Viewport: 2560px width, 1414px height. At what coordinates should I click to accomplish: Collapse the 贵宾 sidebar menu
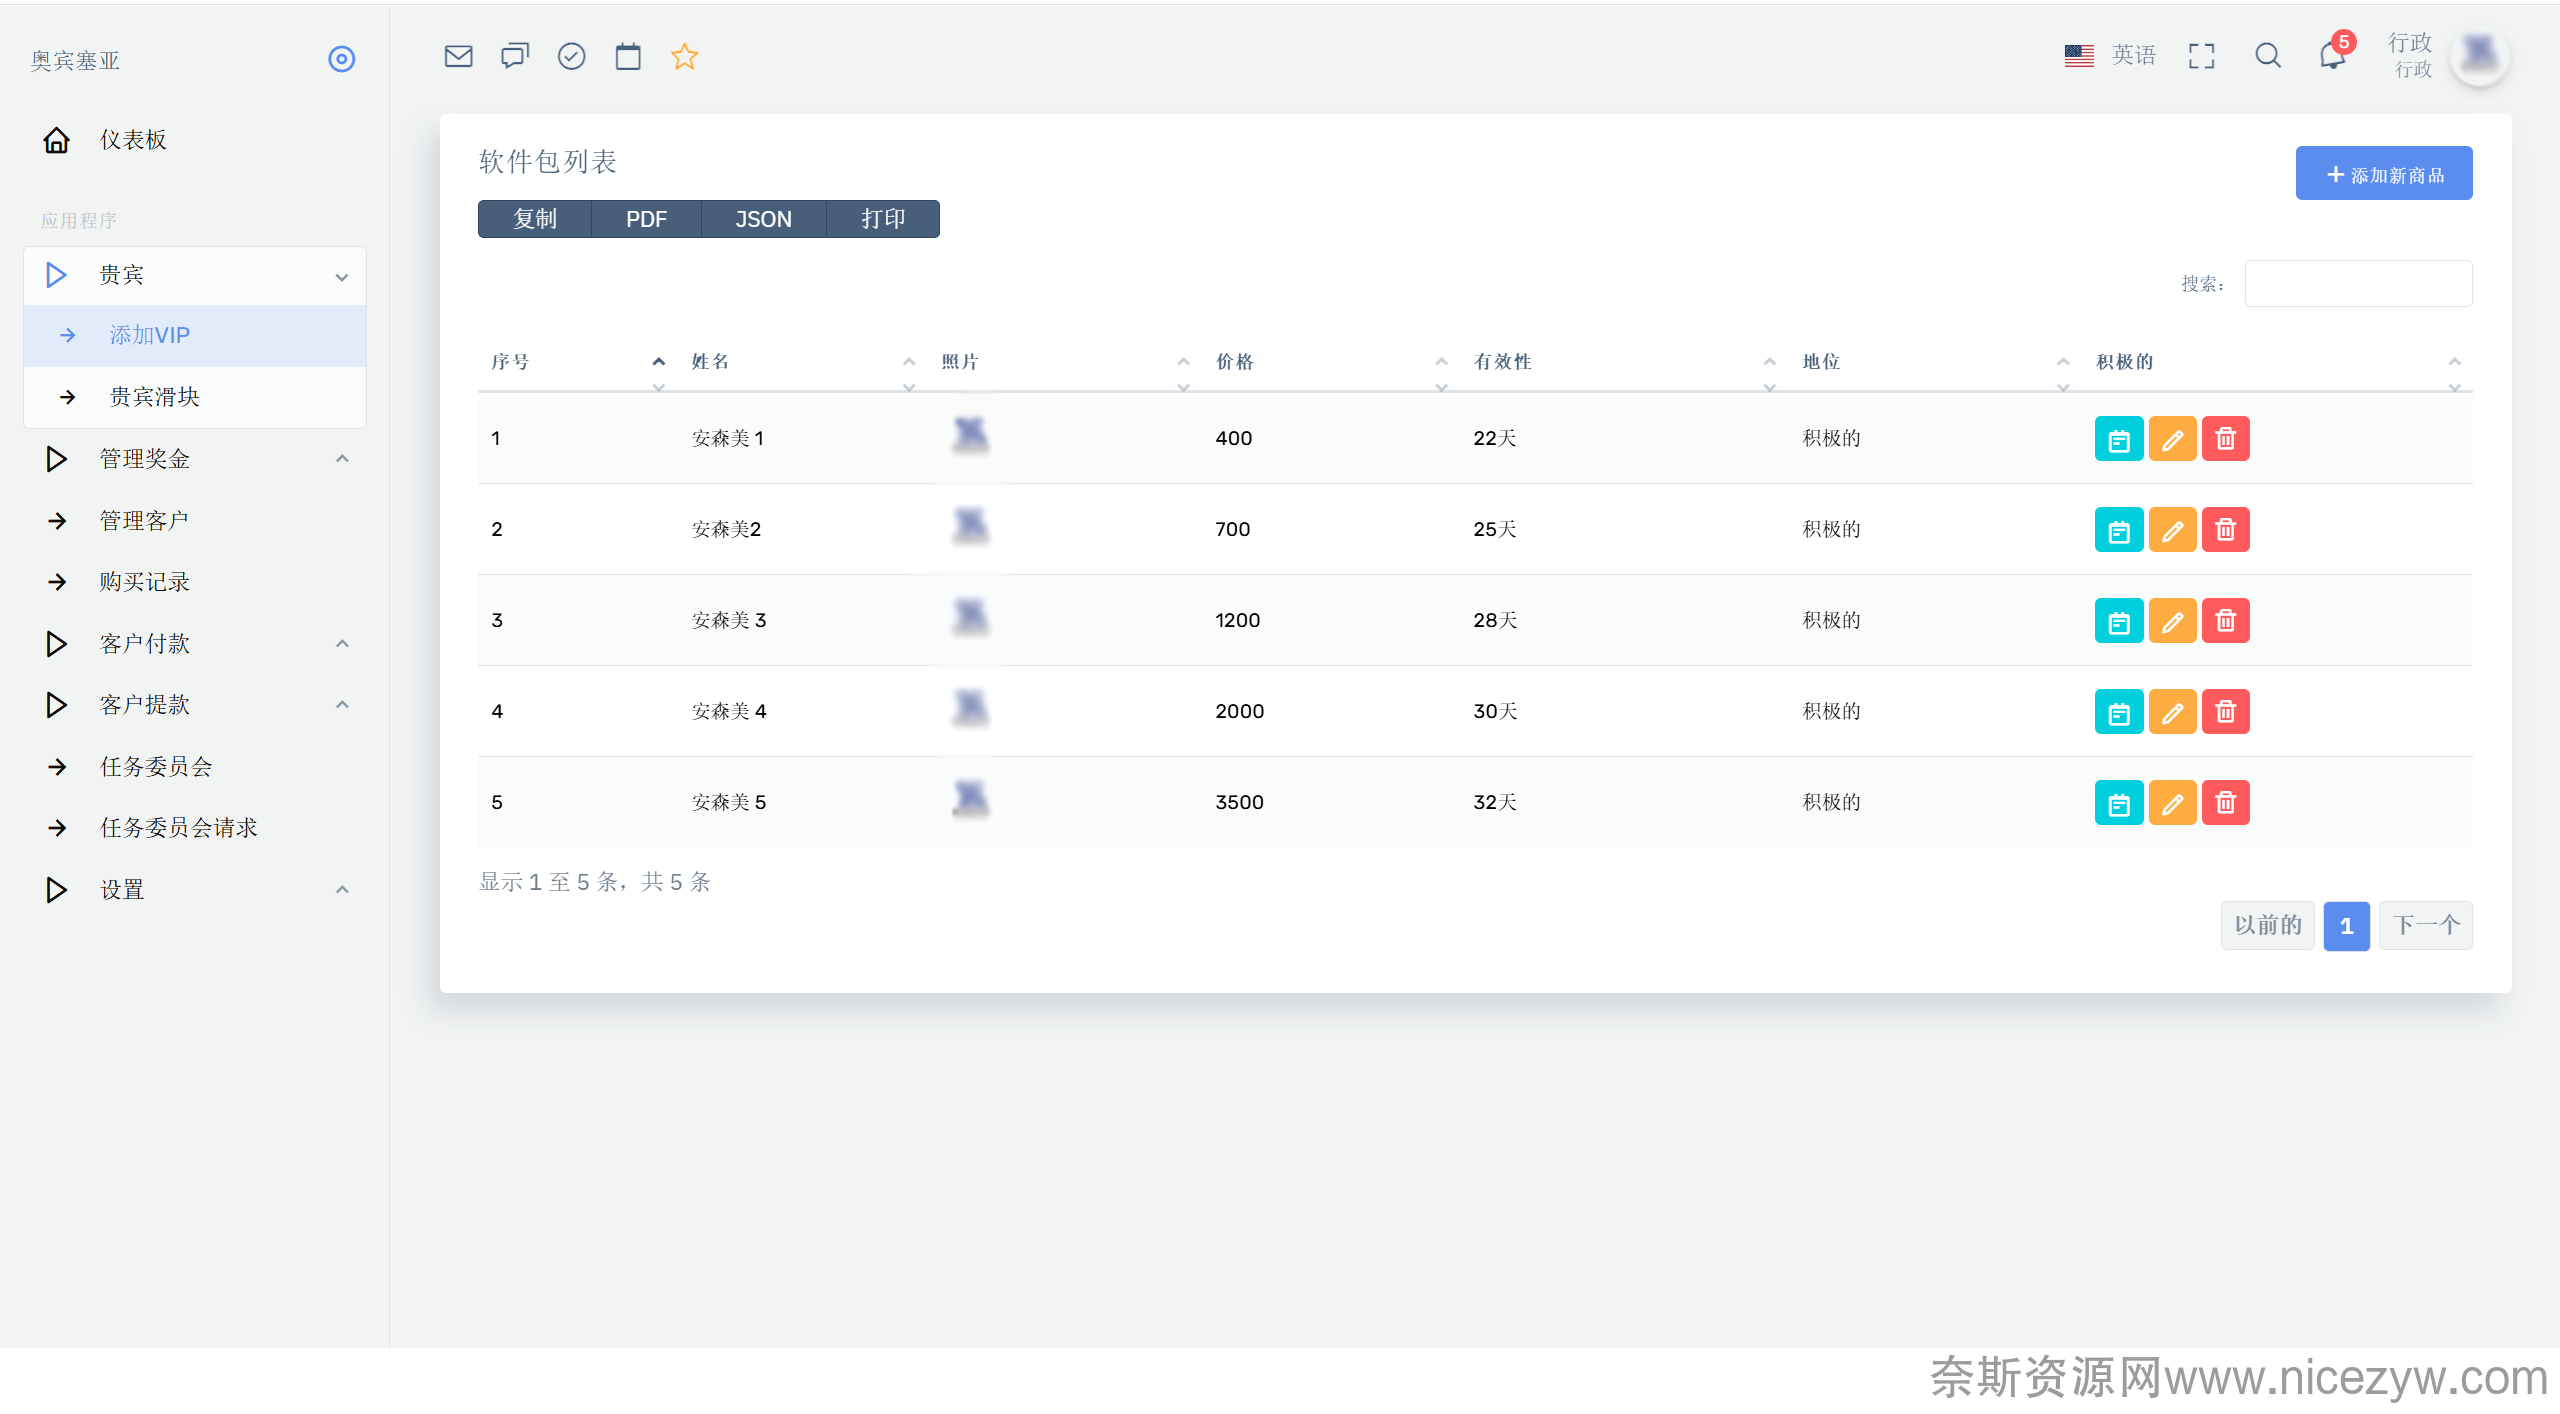coord(195,276)
